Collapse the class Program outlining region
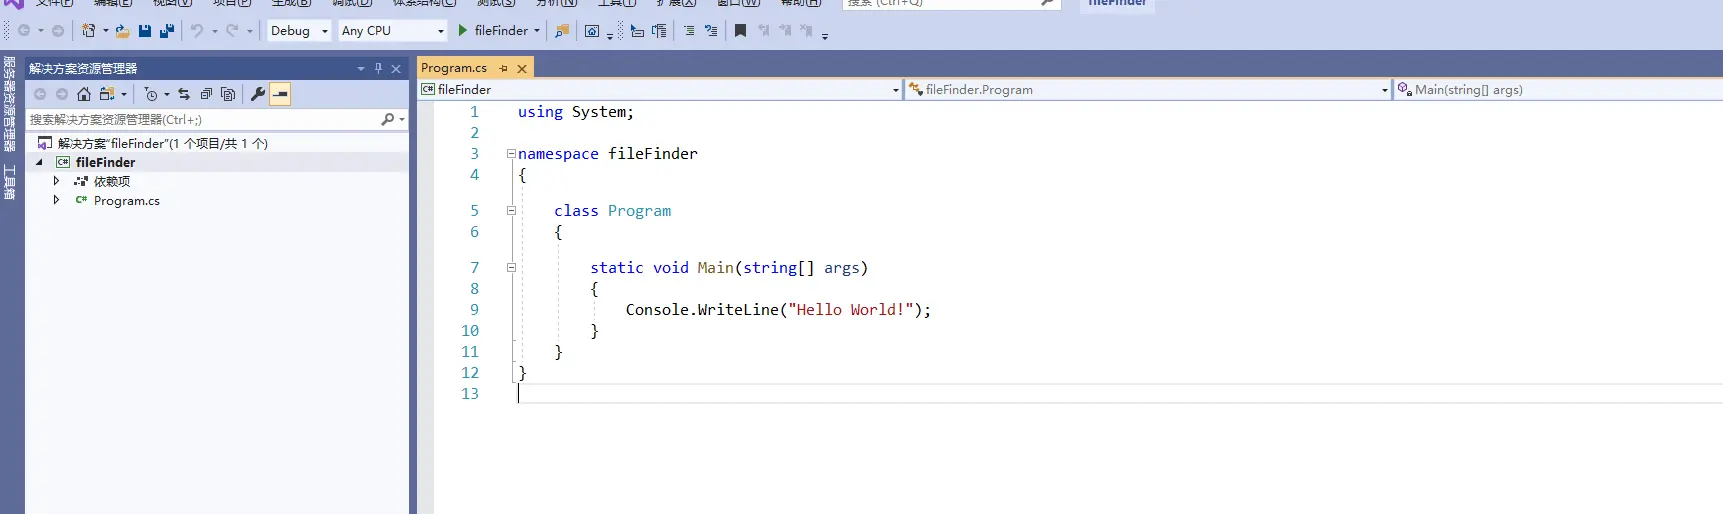 pyautogui.click(x=511, y=211)
